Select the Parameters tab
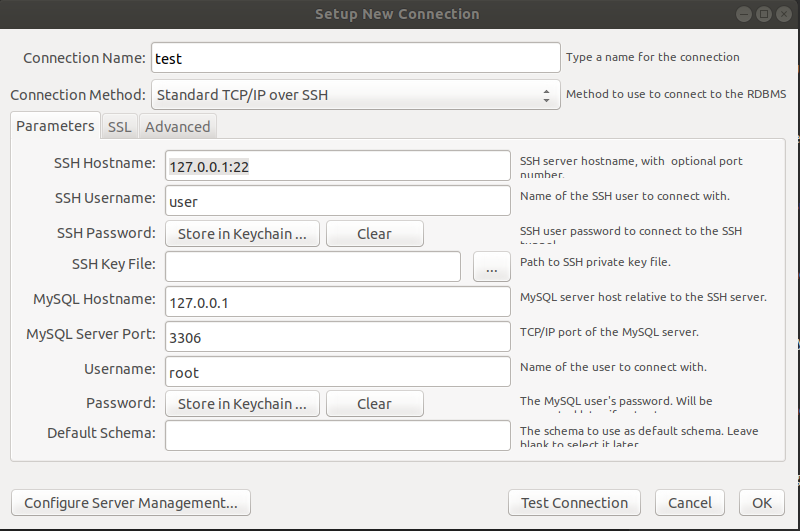The image size is (800, 531). coord(55,127)
